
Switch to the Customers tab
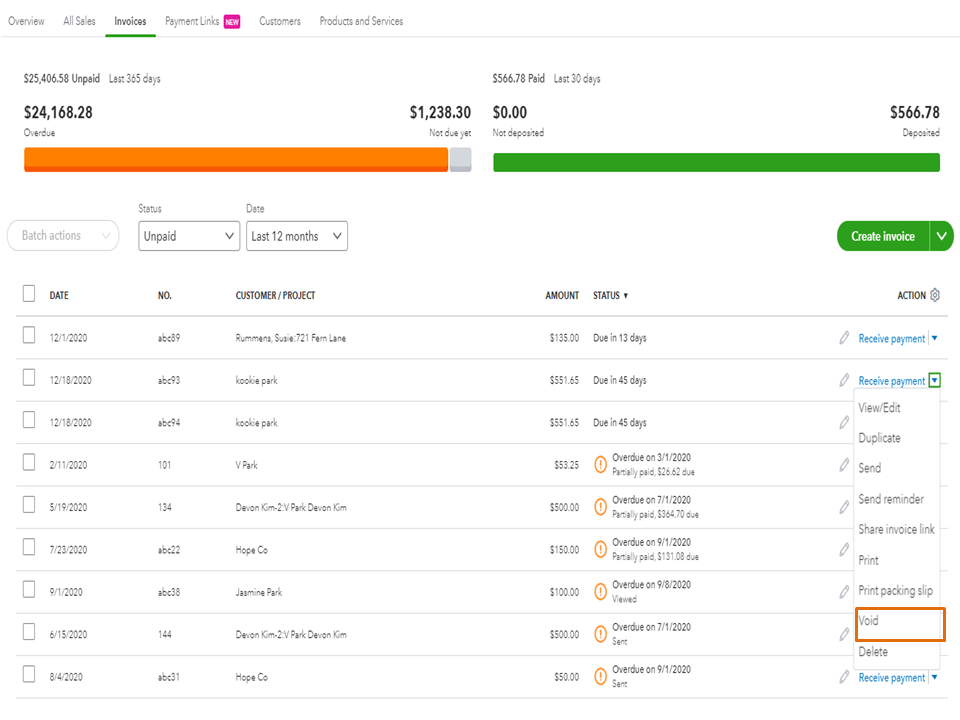click(280, 21)
